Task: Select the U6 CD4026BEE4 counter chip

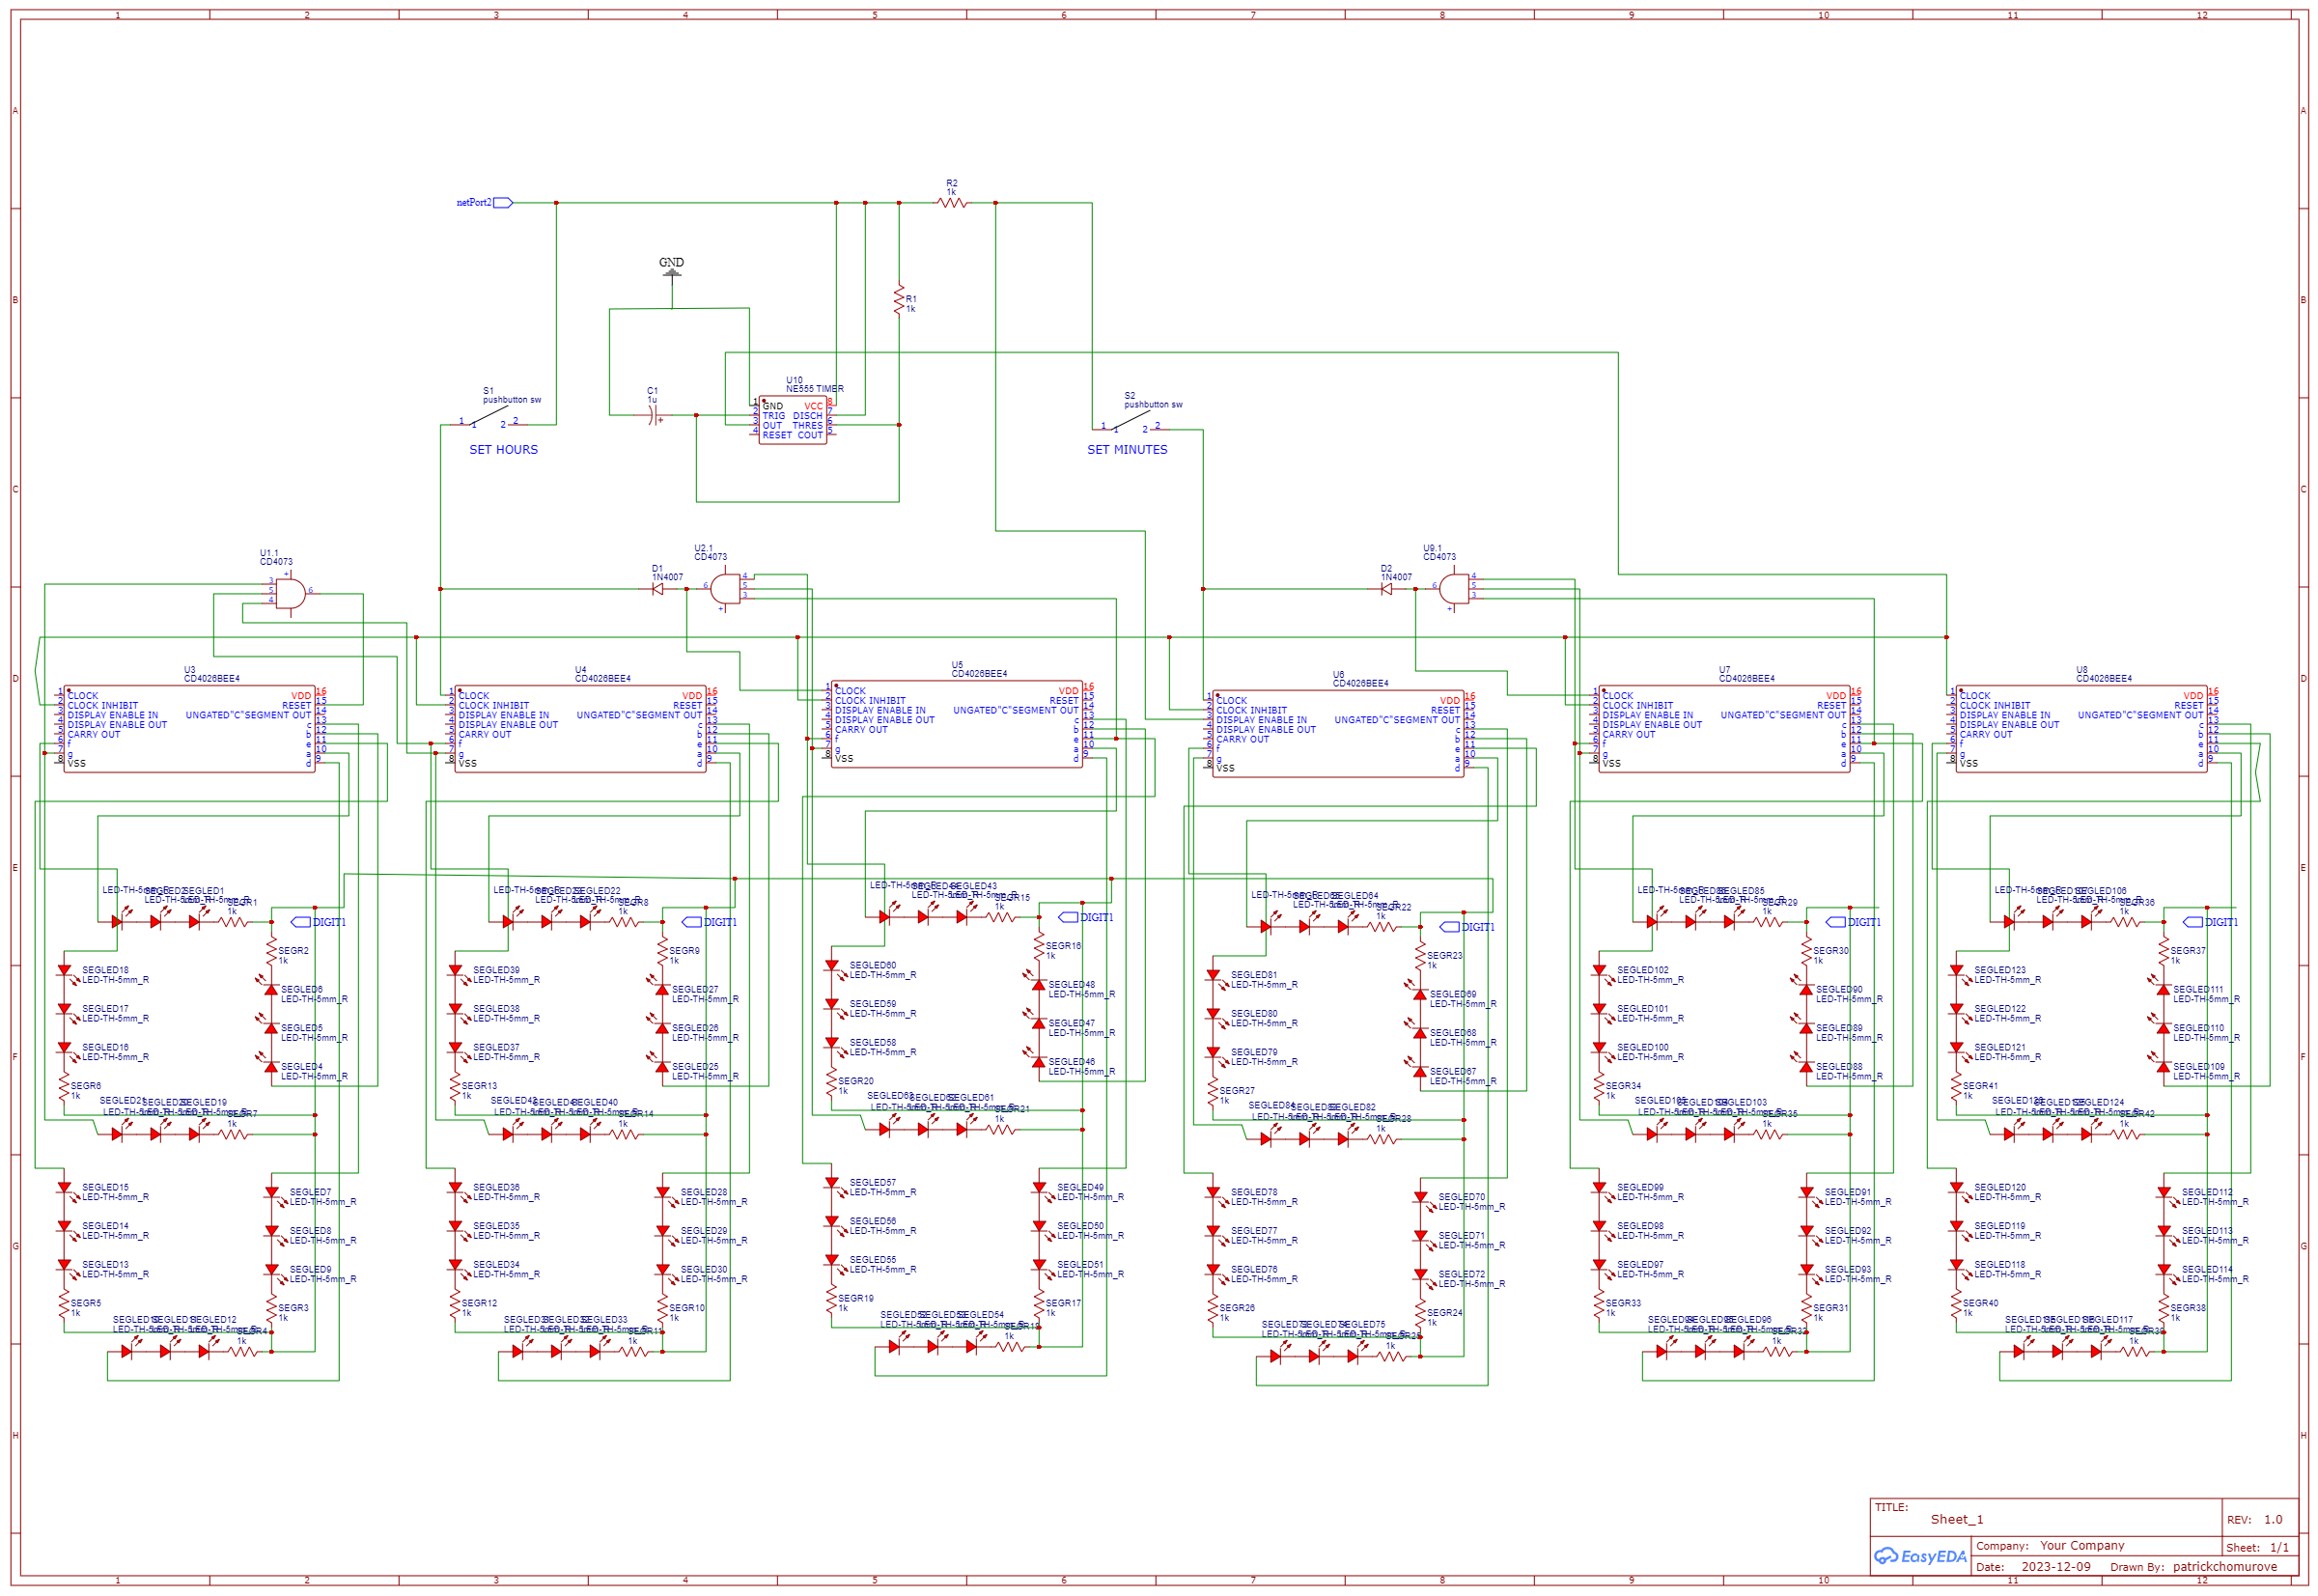Action: pos(1338,734)
